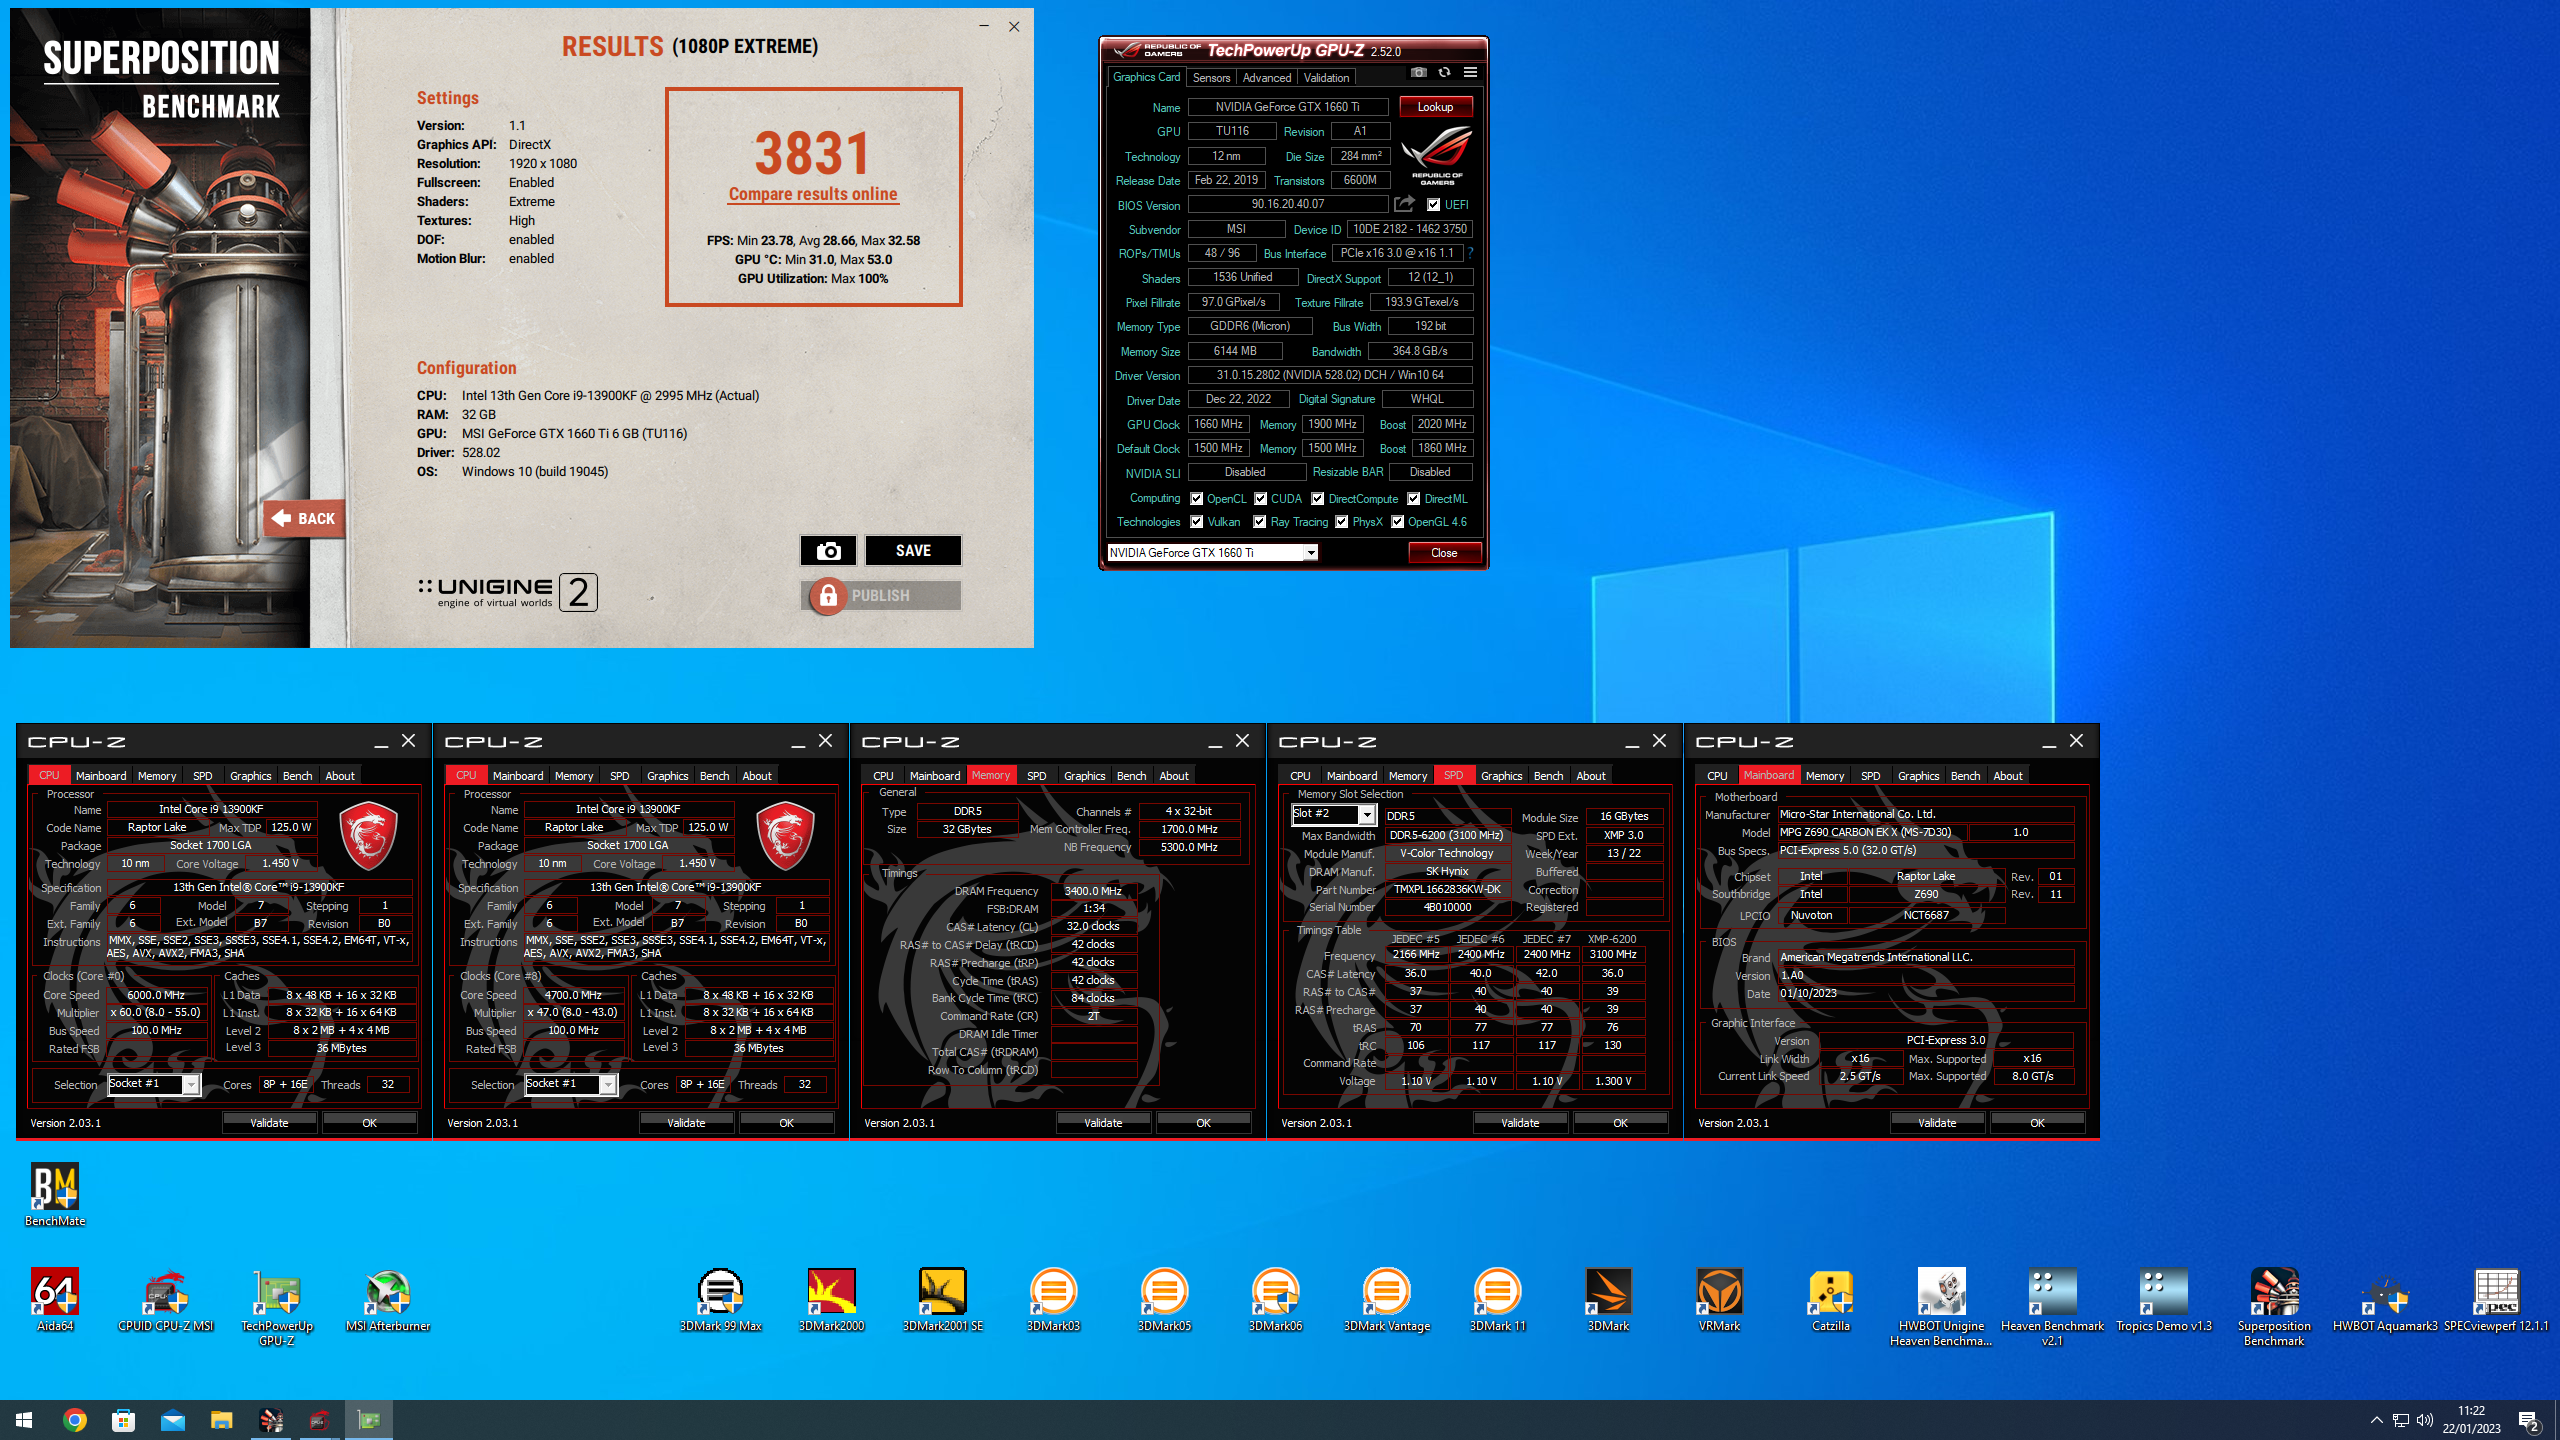Switch to the Advanced tab in GPU-Z
The image size is (2560, 1440).
[x=1267, y=78]
